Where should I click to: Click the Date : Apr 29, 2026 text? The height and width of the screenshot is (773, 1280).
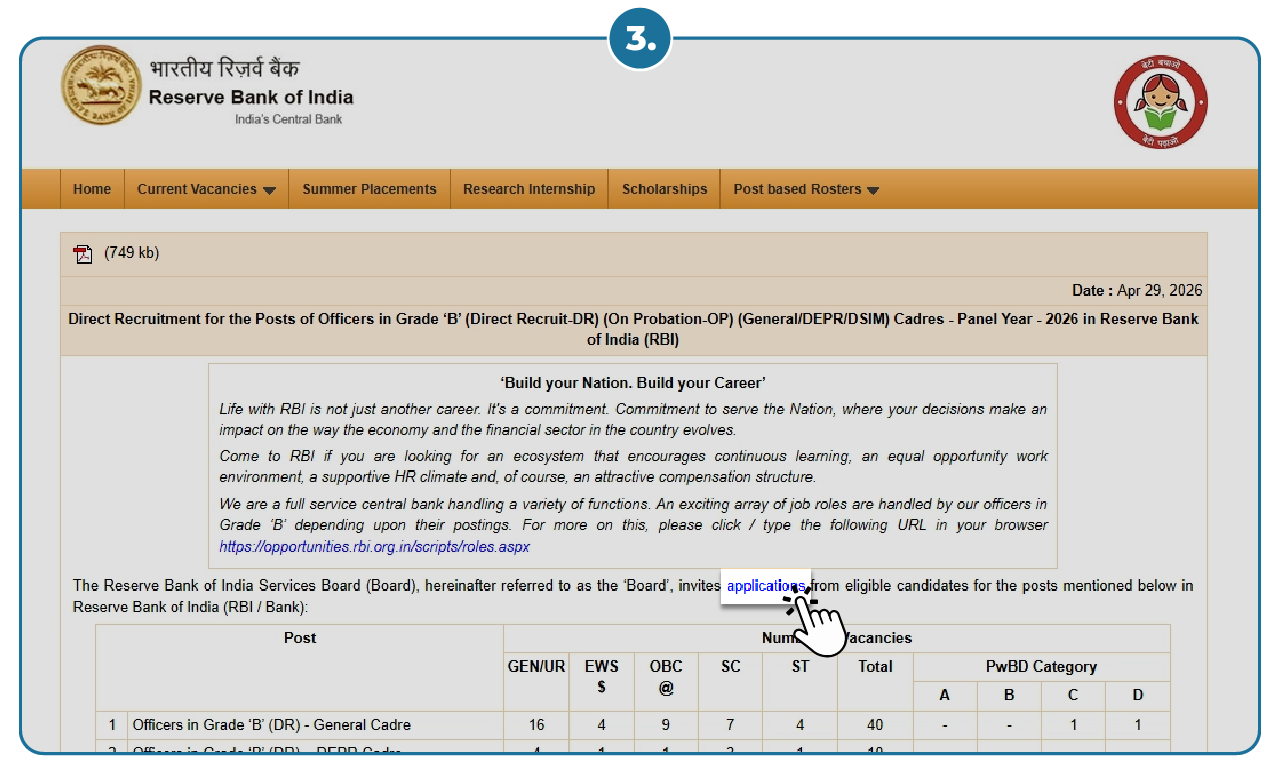click(1137, 291)
